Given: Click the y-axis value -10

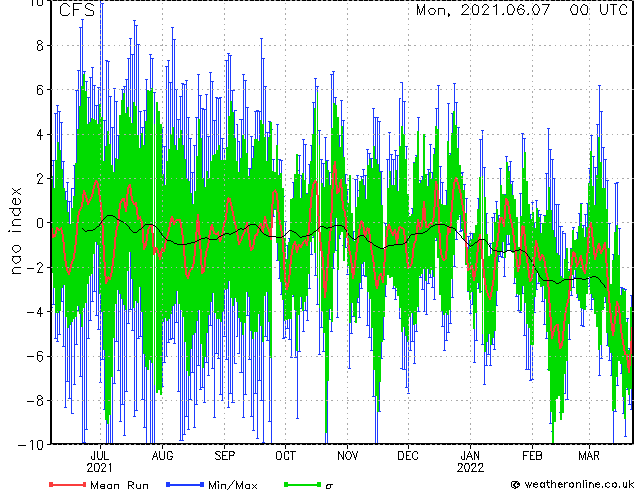Looking at the screenshot, I should (31, 445).
